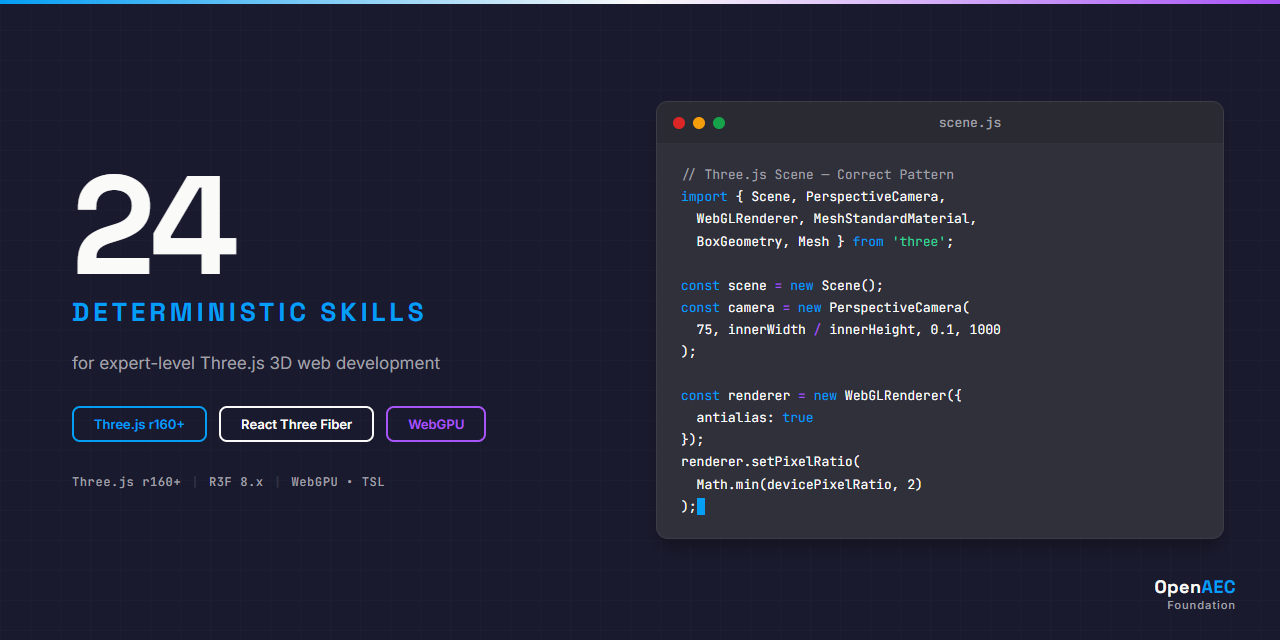Select the OpenAEC Foundation logo
This screenshot has width=1280, height=640.
(1195, 594)
